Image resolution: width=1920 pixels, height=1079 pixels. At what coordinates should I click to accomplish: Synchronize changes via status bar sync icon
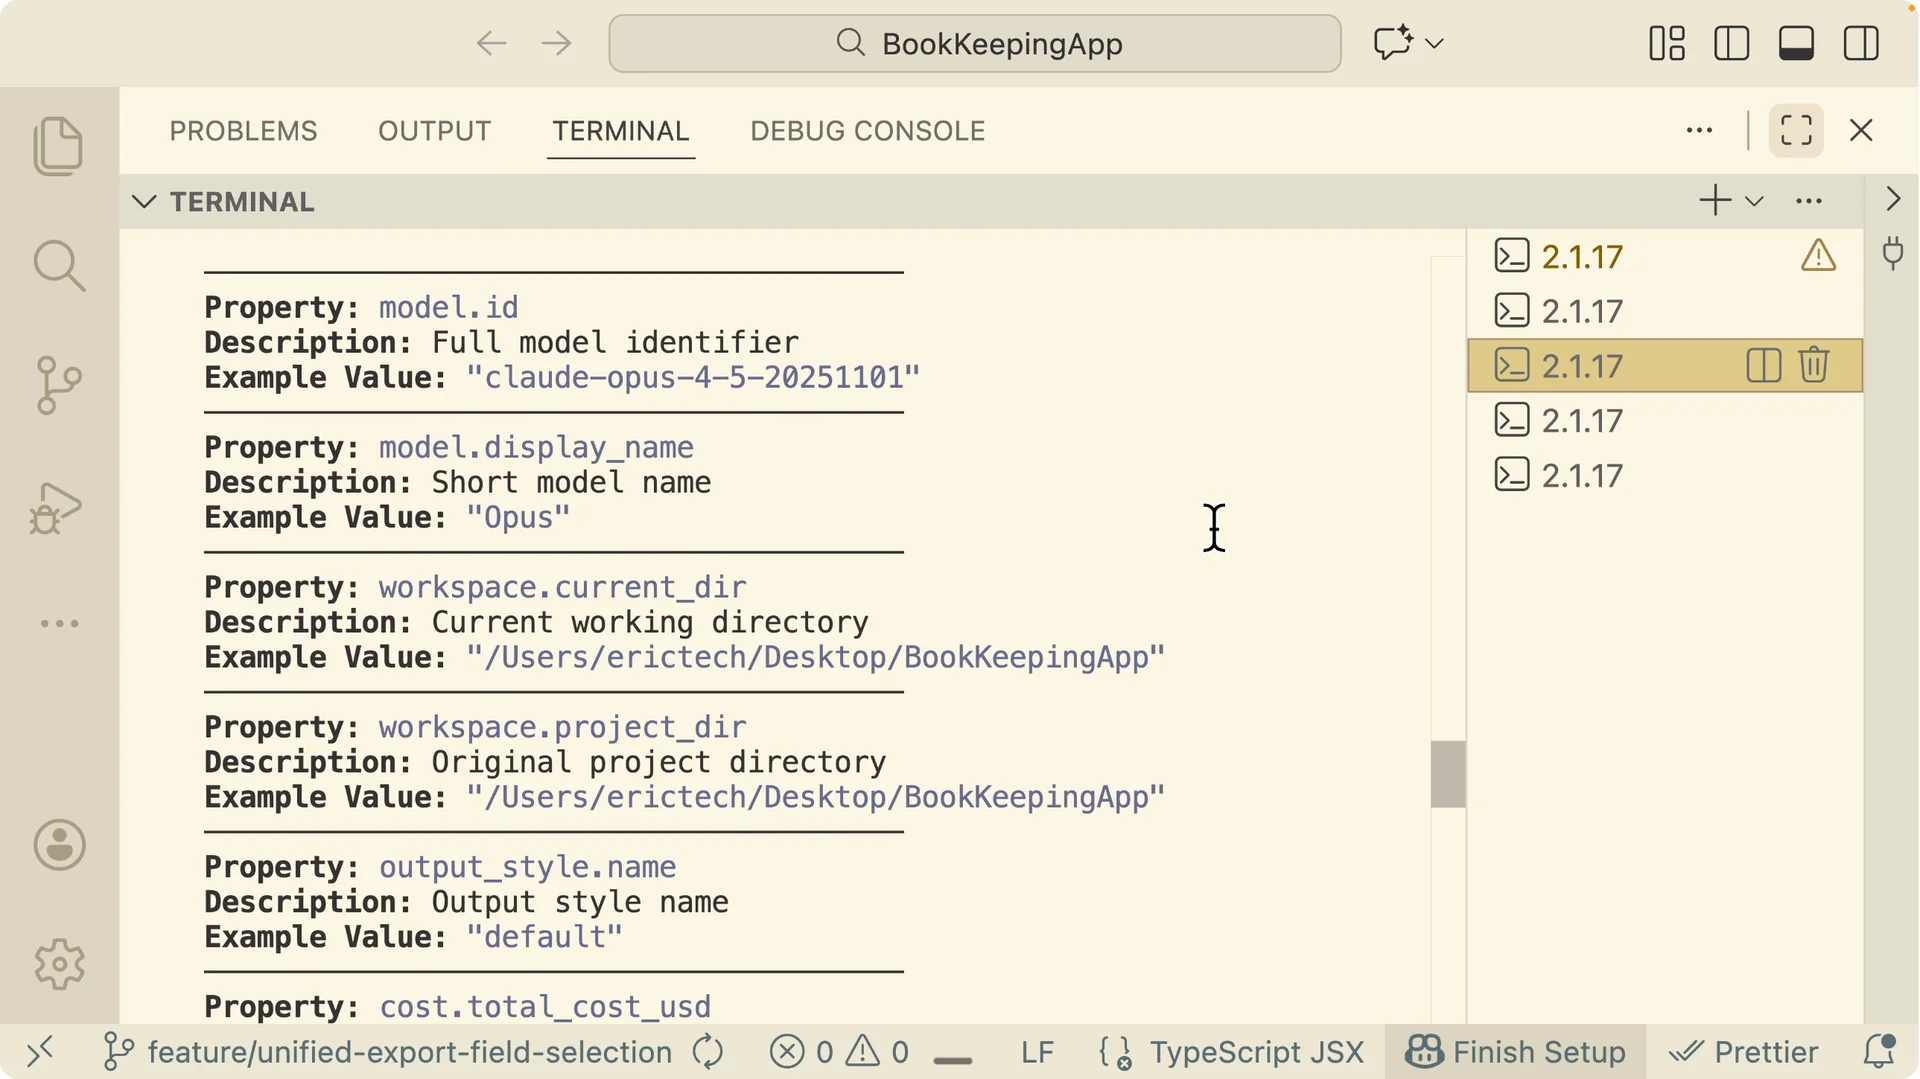point(708,1052)
